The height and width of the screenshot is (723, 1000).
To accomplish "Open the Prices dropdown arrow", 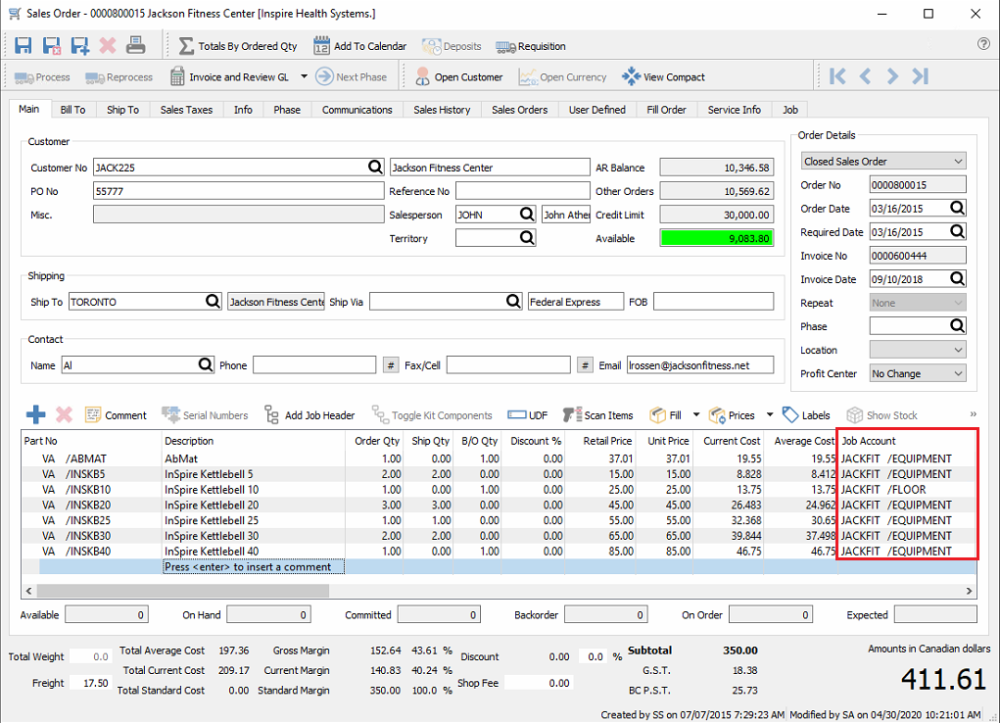I will (x=769, y=415).
